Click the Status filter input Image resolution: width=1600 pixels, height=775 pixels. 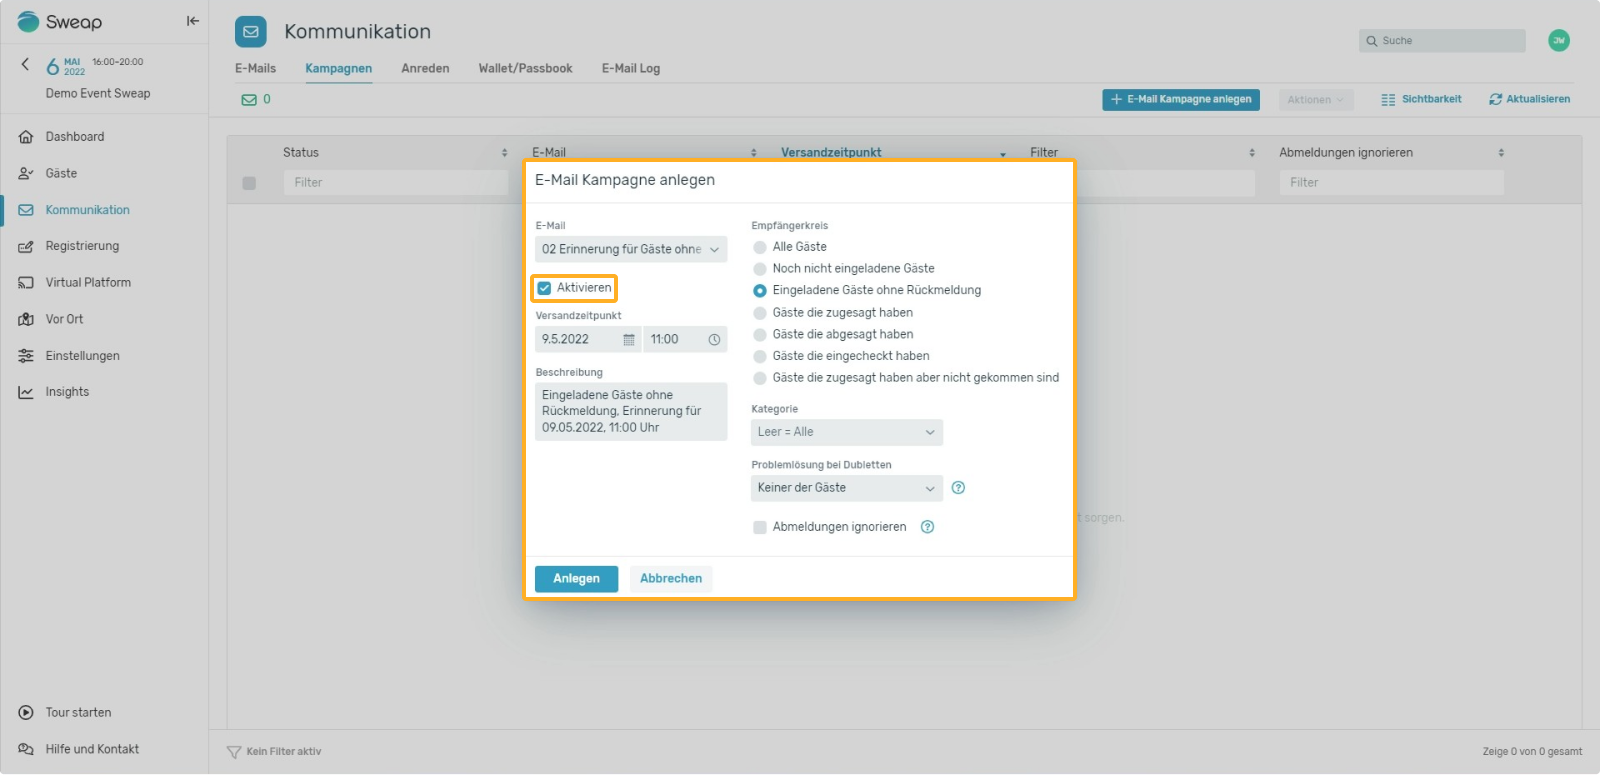pyautogui.click(x=396, y=183)
